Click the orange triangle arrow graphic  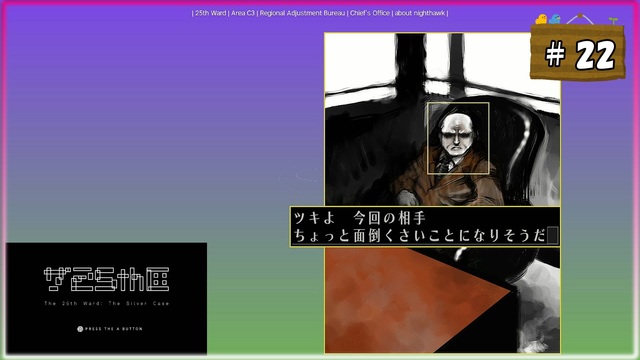(x=417, y=300)
